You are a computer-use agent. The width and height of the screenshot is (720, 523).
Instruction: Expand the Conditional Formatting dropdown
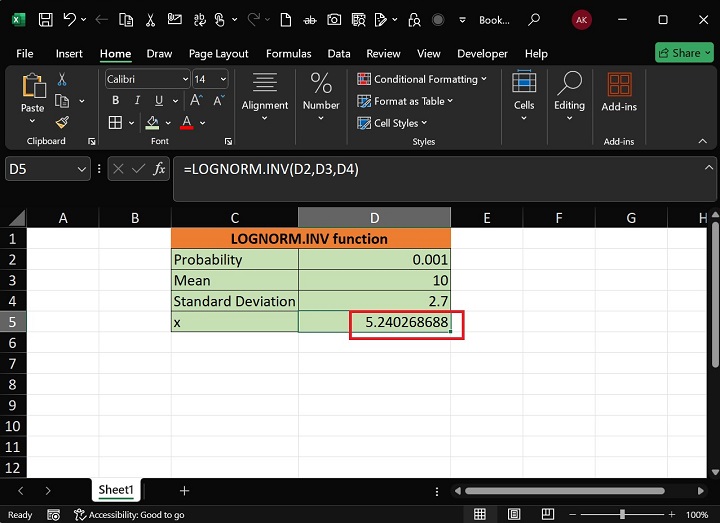click(423, 79)
